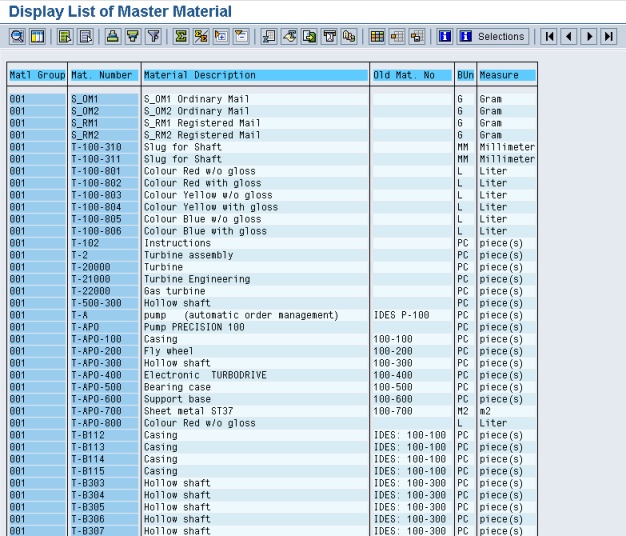The height and width of the screenshot is (536, 626).
Task: Go to the previous page arrow
Action: tap(569, 37)
